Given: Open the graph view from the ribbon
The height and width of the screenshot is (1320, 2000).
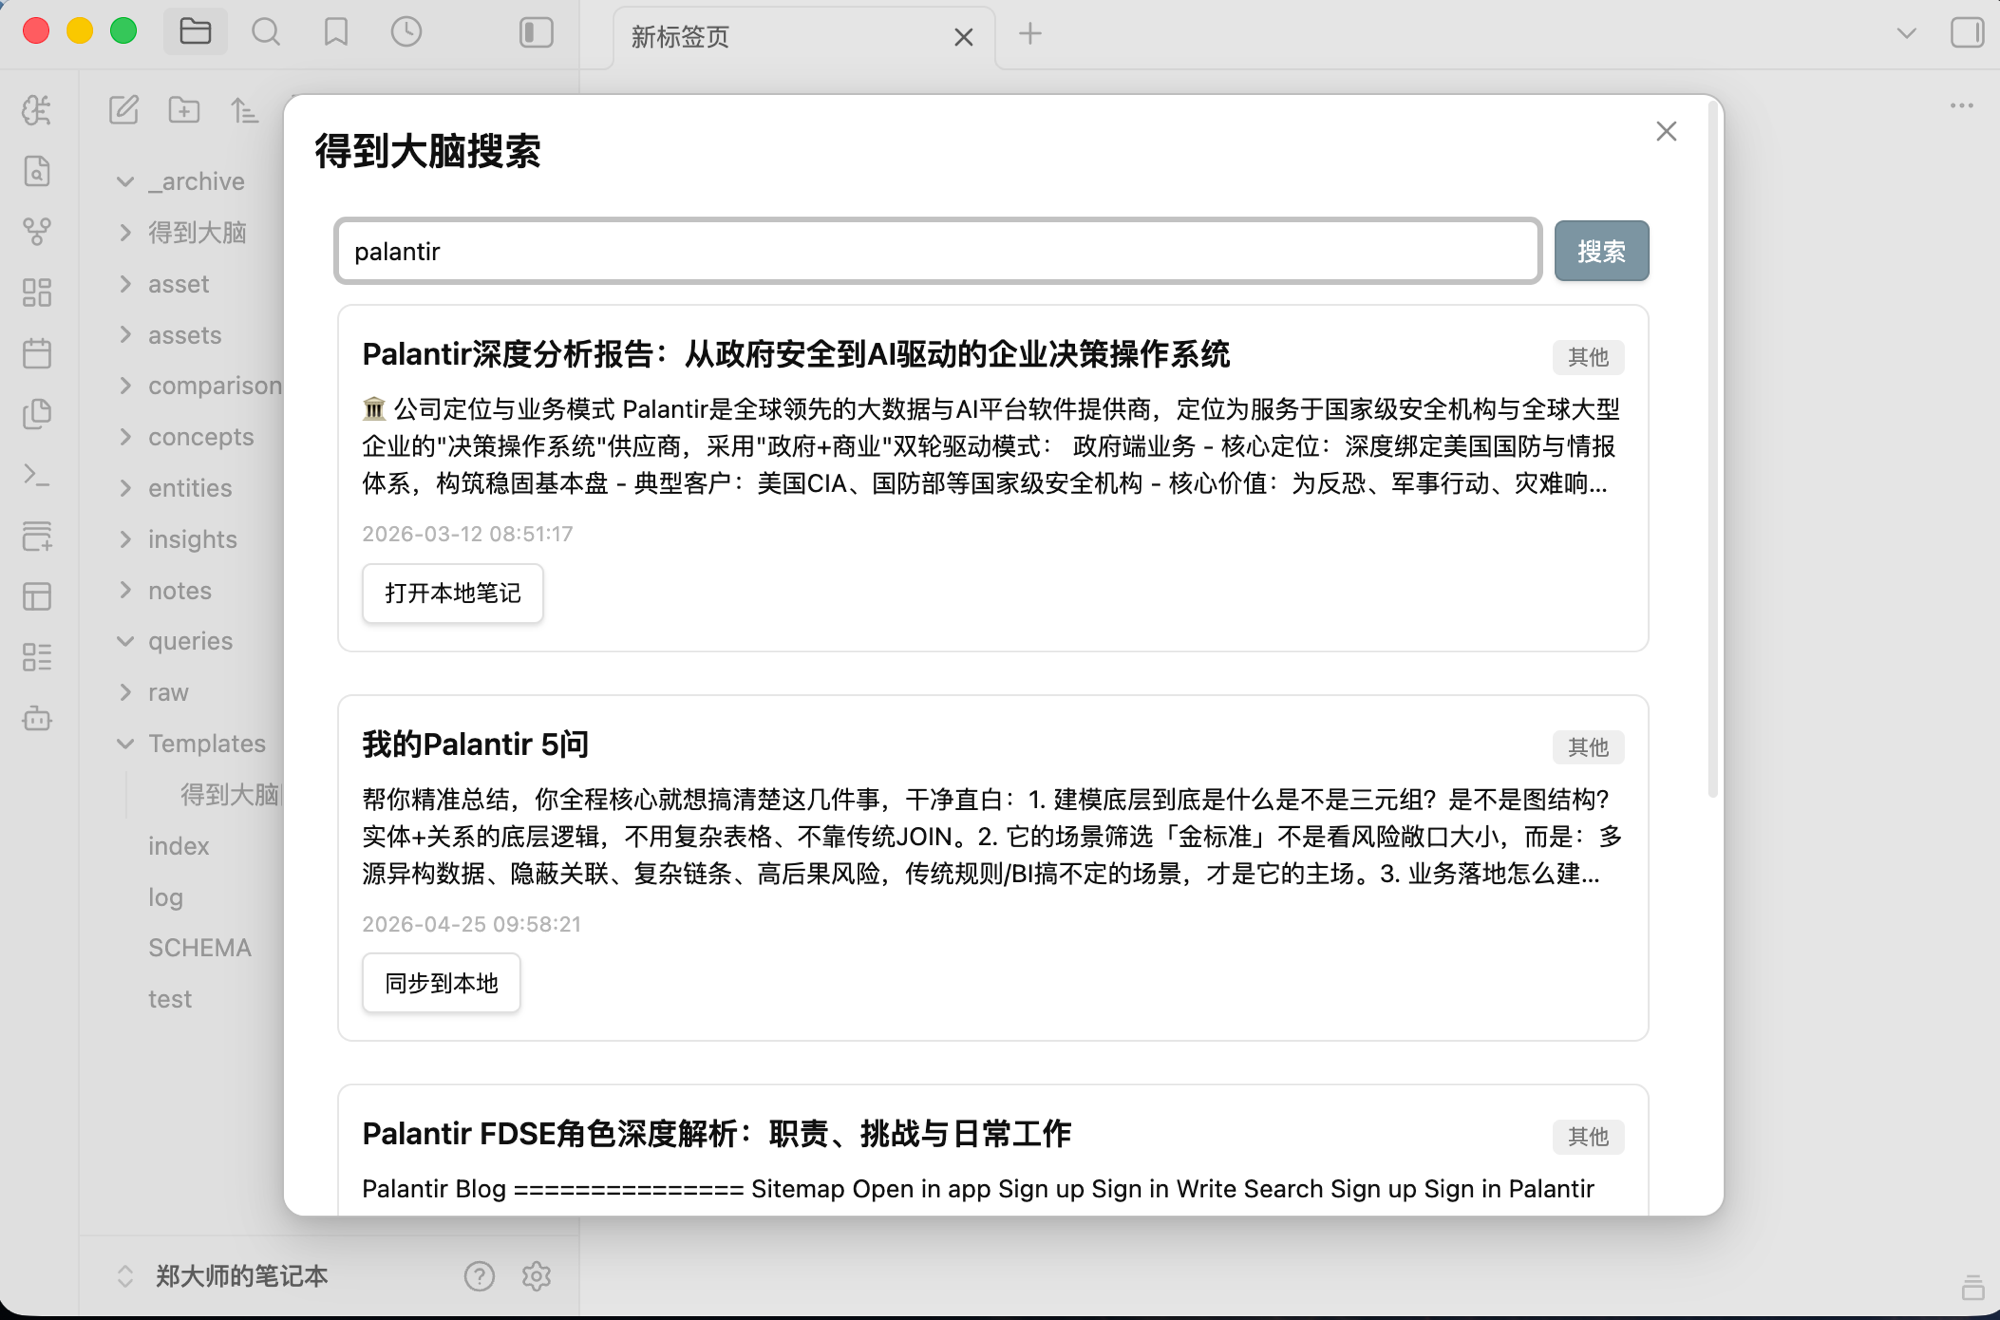Looking at the screenshot, I should 37,232.
